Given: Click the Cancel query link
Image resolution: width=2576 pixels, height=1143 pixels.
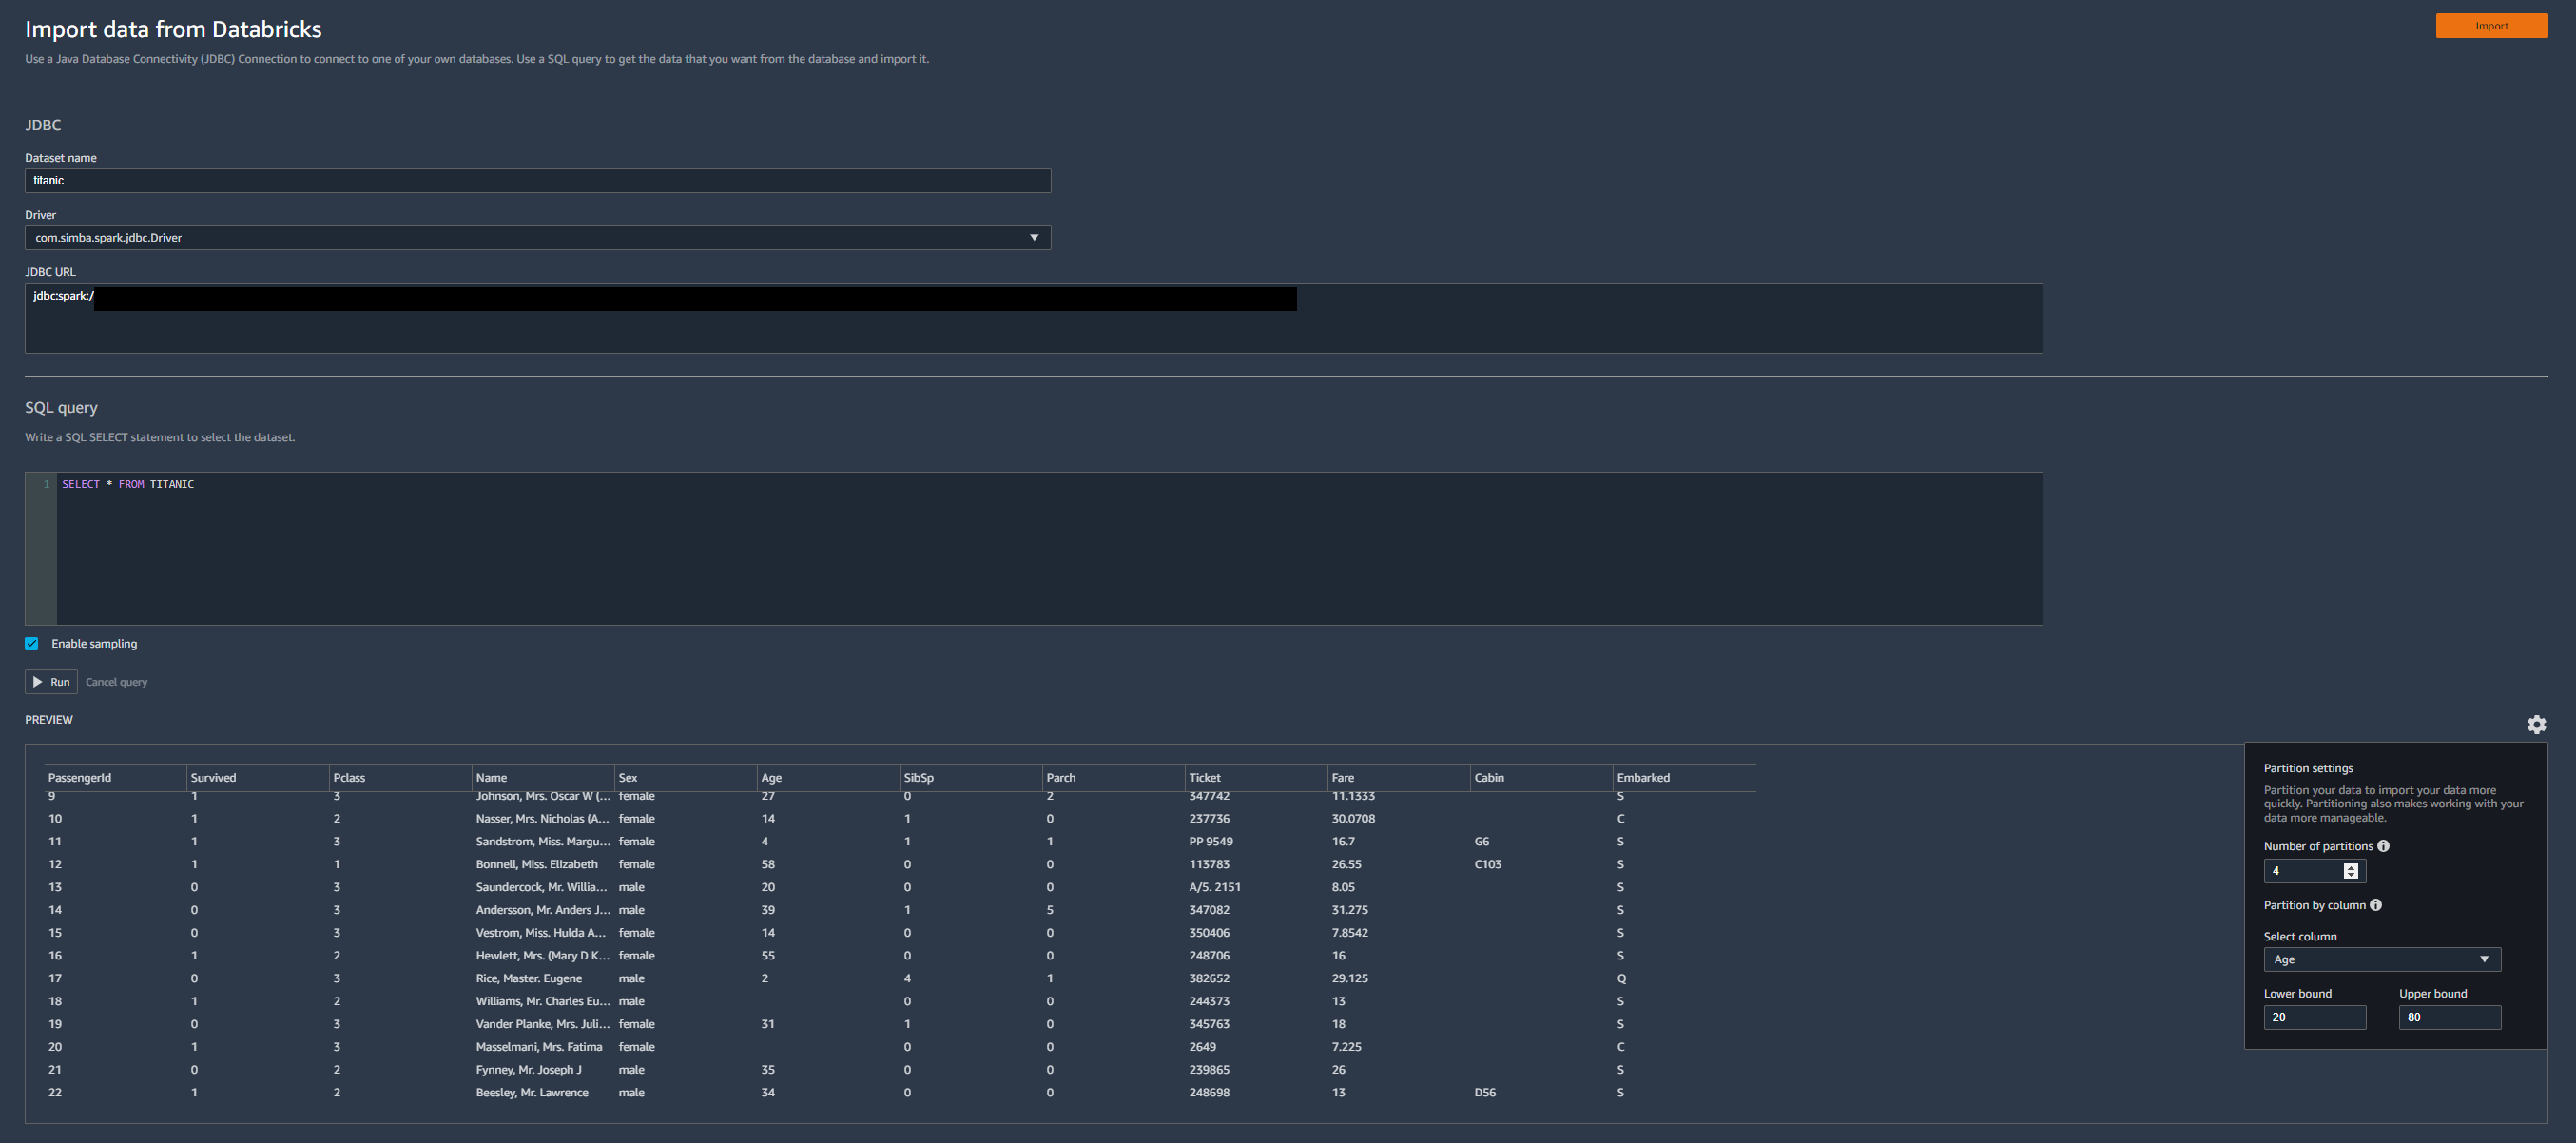Looking at the screenshot, I should 116,682.
